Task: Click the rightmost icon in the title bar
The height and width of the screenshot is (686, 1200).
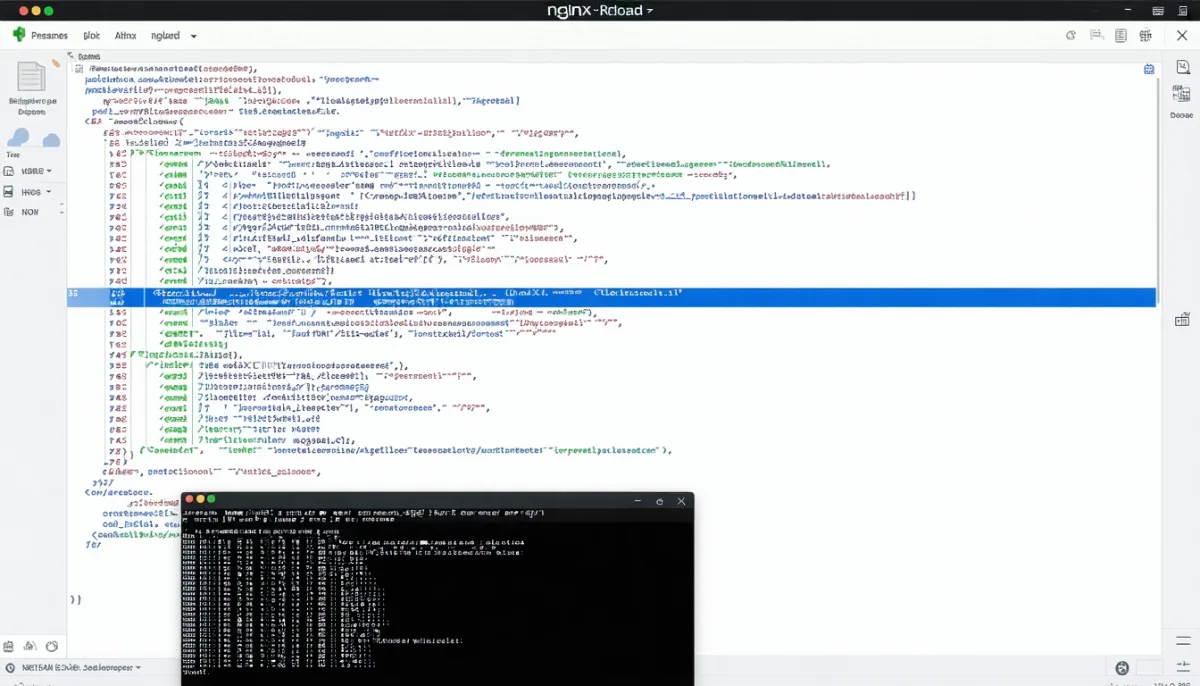Action: [x=1183, y=10]
